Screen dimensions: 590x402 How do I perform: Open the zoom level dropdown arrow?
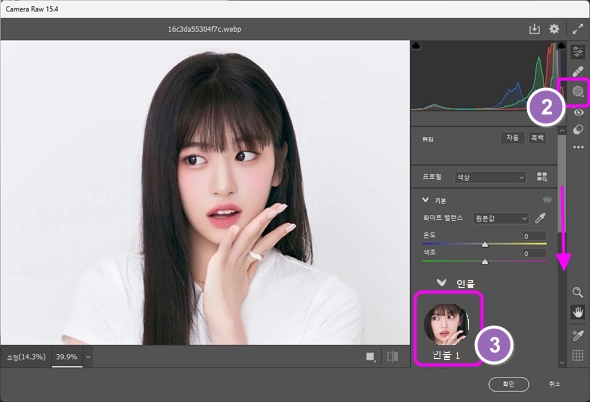[x=88, y=357]
